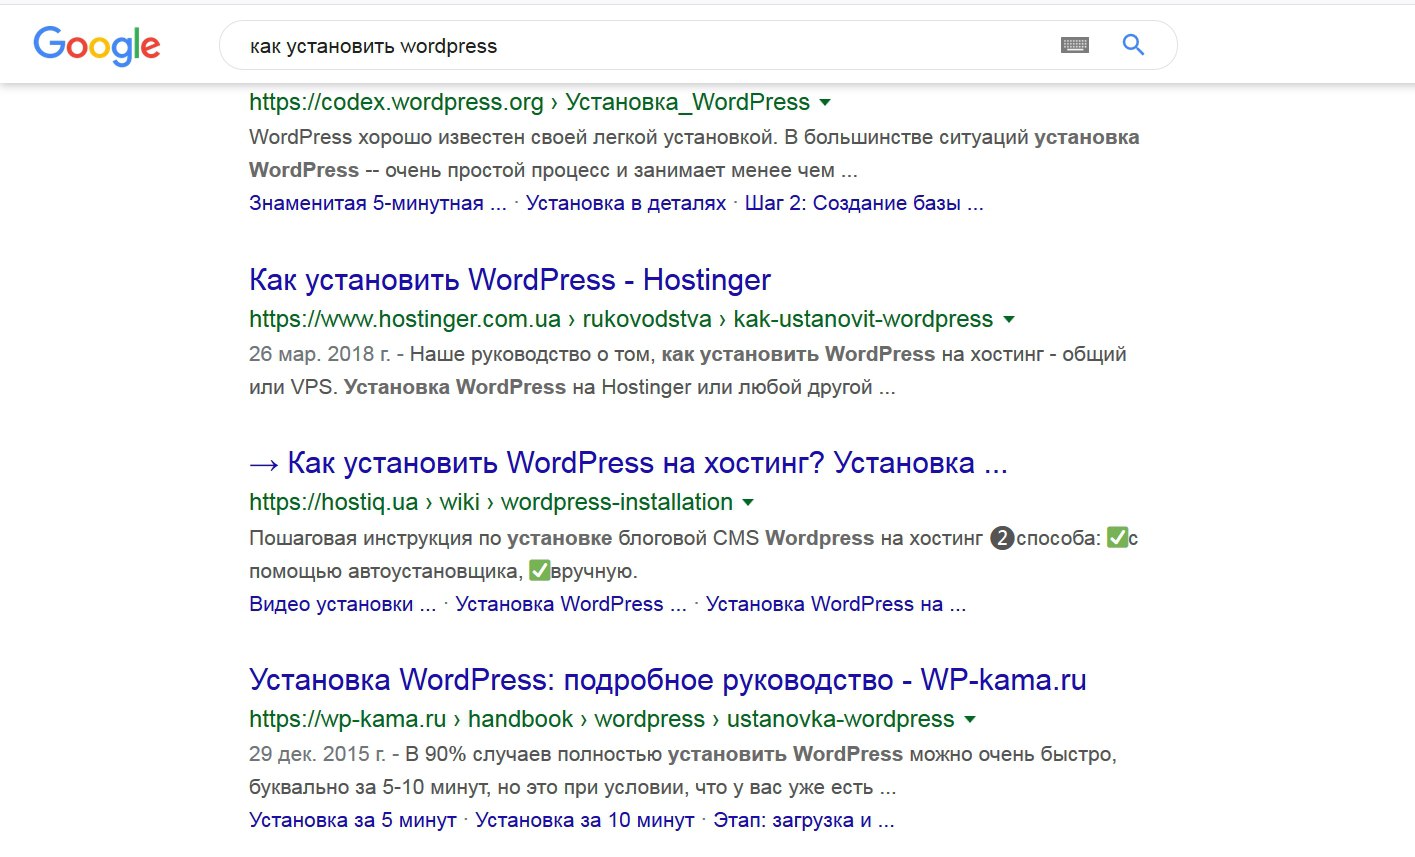
Task: Click the blue search magnifier icon
Action: (1133, 44)
